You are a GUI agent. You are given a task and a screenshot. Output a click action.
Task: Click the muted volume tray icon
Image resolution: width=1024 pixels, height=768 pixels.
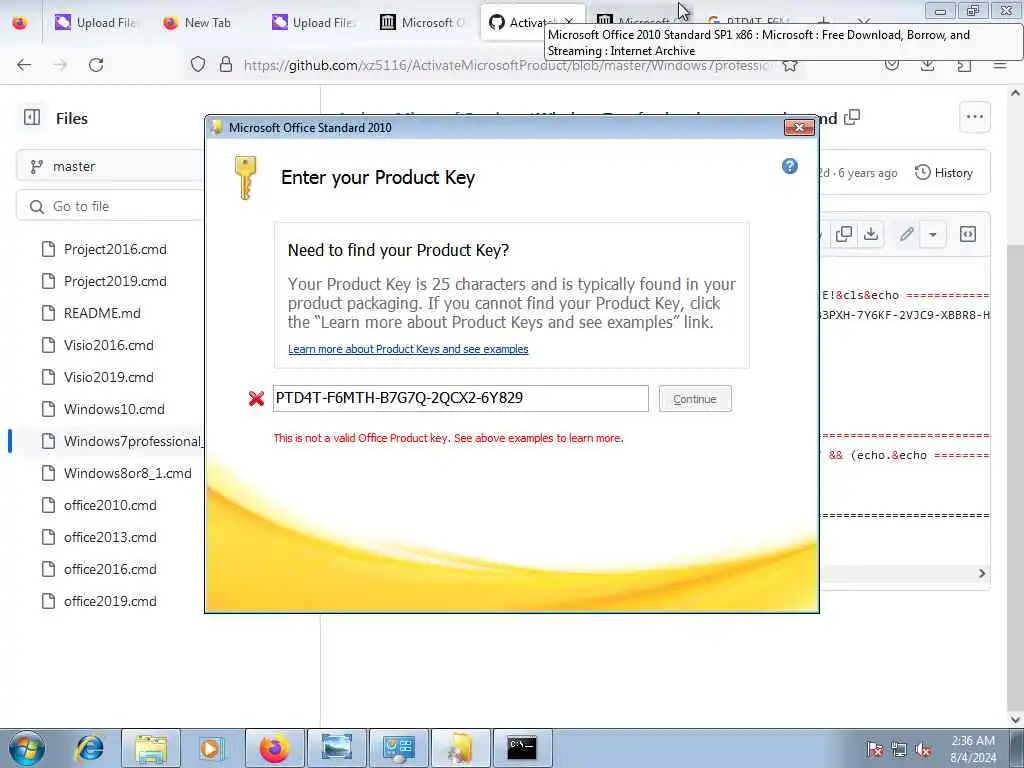pyautogui.click(x=923, y=750)
